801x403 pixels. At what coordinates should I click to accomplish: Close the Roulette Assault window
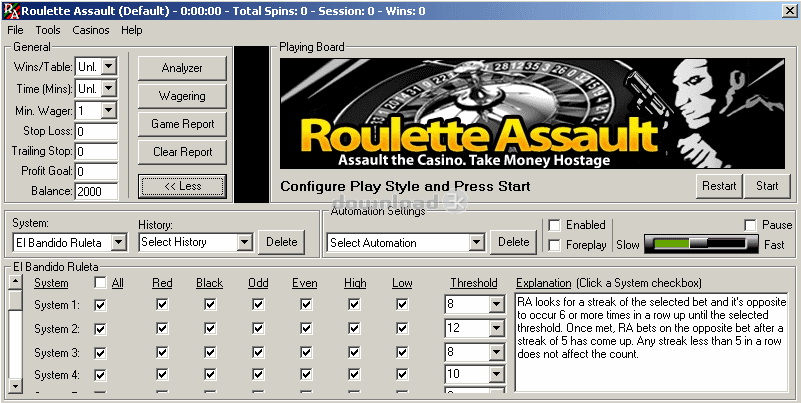[789, 10]
